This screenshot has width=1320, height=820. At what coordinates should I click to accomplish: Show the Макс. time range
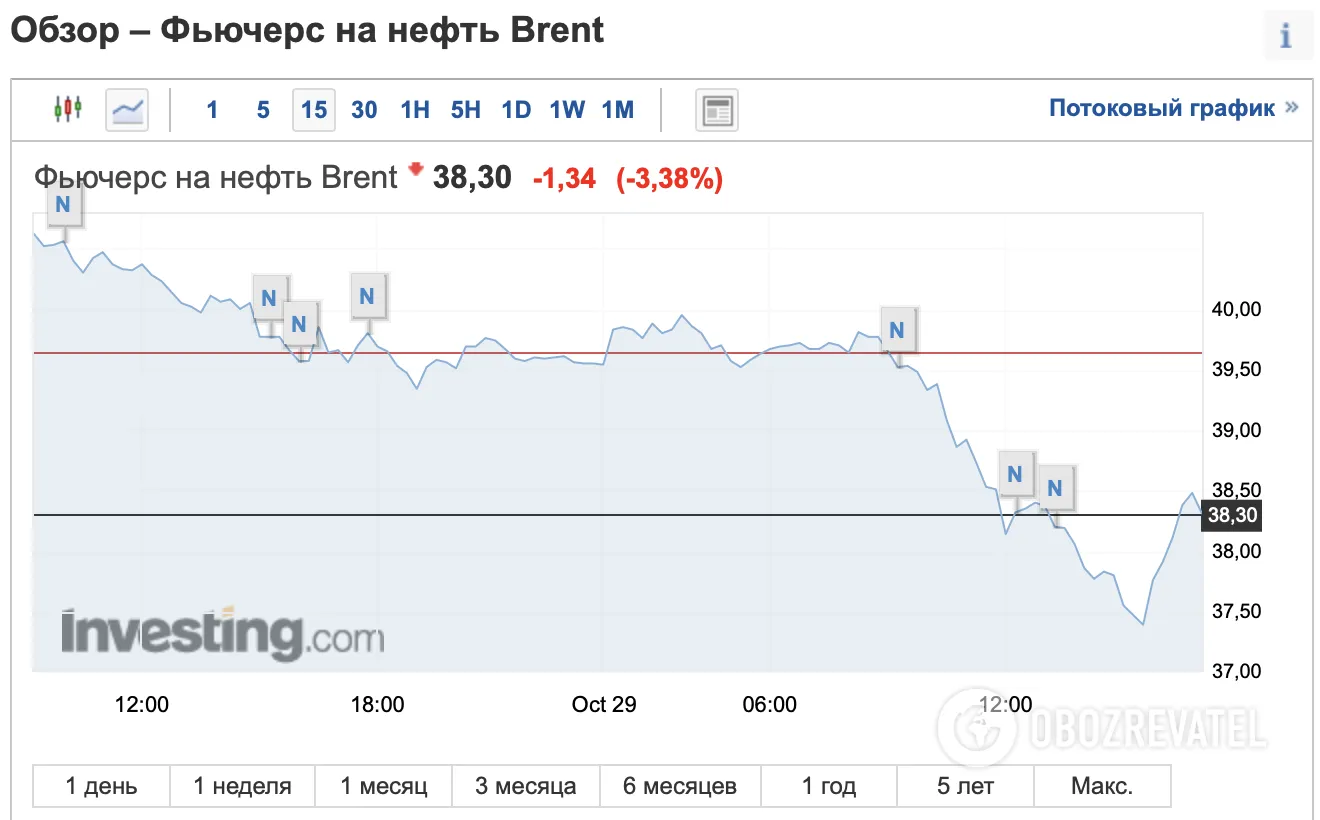pos(1102,786)
